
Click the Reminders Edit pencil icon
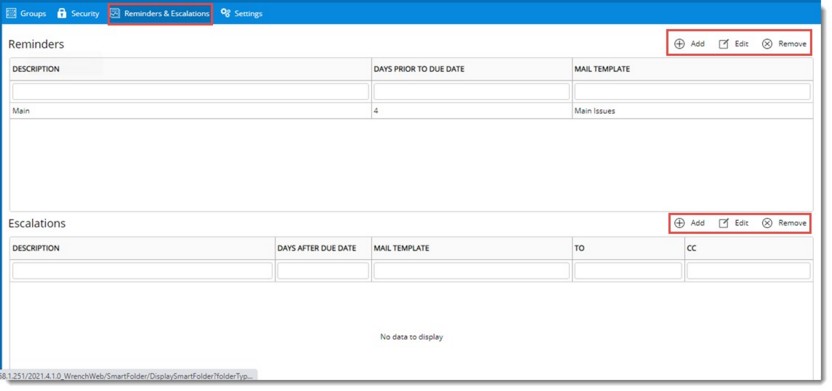coord(724,44)
